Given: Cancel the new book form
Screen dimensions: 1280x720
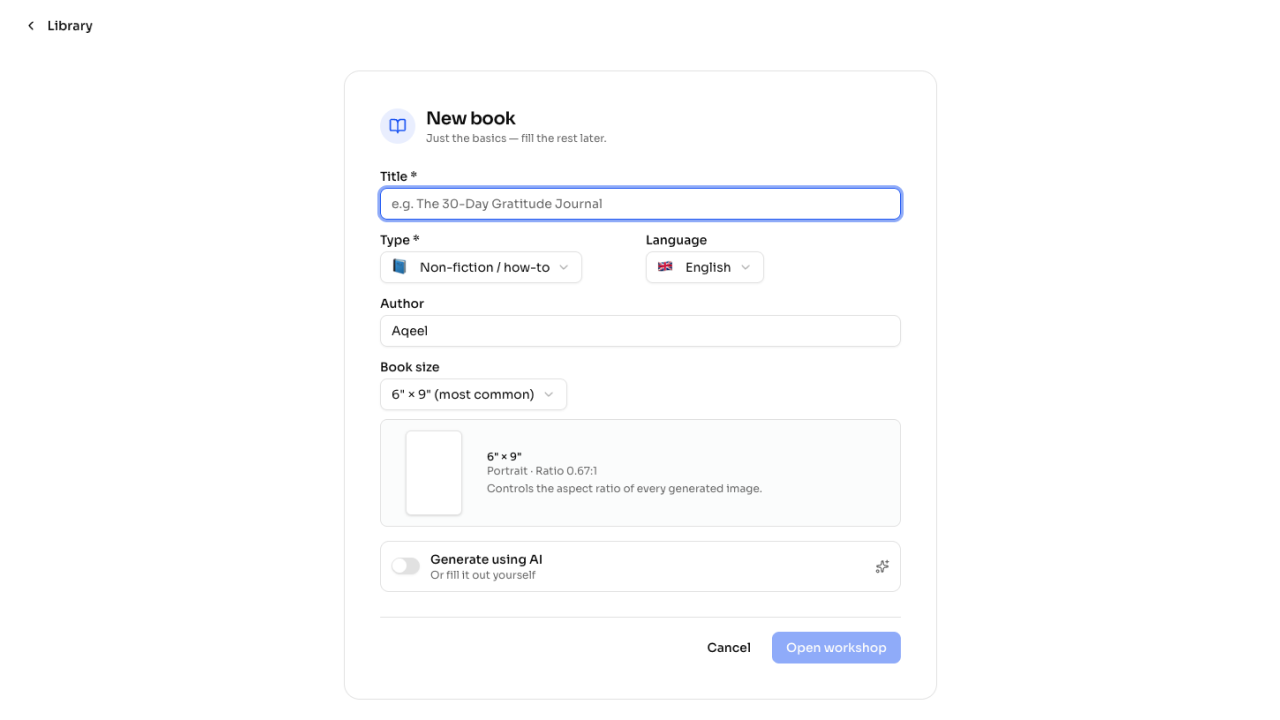Looking at the screenshot, I should 729,648.
